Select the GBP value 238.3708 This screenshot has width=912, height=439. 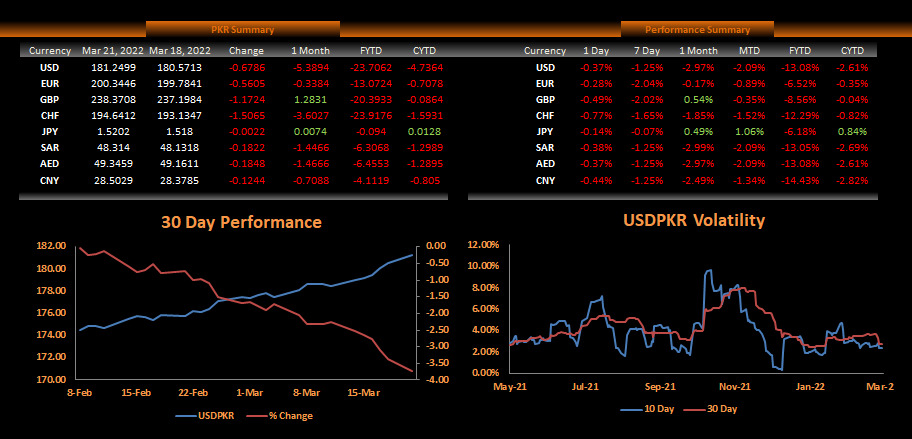[x=109, y=100]
